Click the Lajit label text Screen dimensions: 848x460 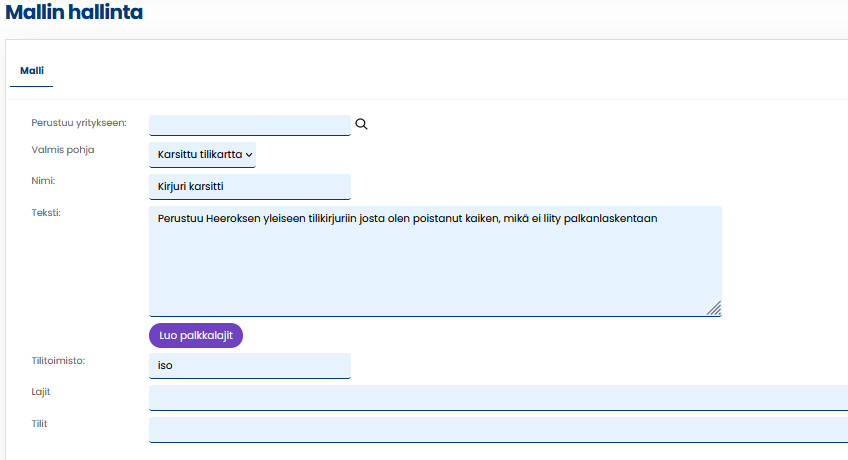[x=41, y=392]
